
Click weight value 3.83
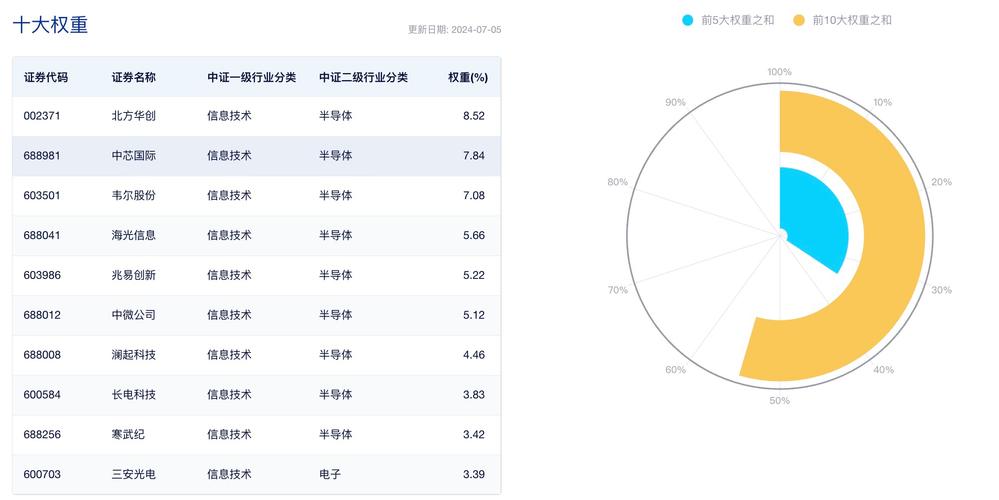coord(474,395)
